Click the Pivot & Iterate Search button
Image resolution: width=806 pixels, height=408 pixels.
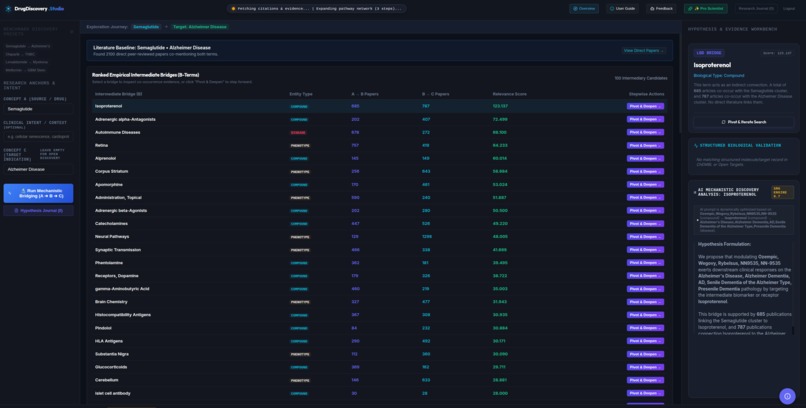coord(743,122)
